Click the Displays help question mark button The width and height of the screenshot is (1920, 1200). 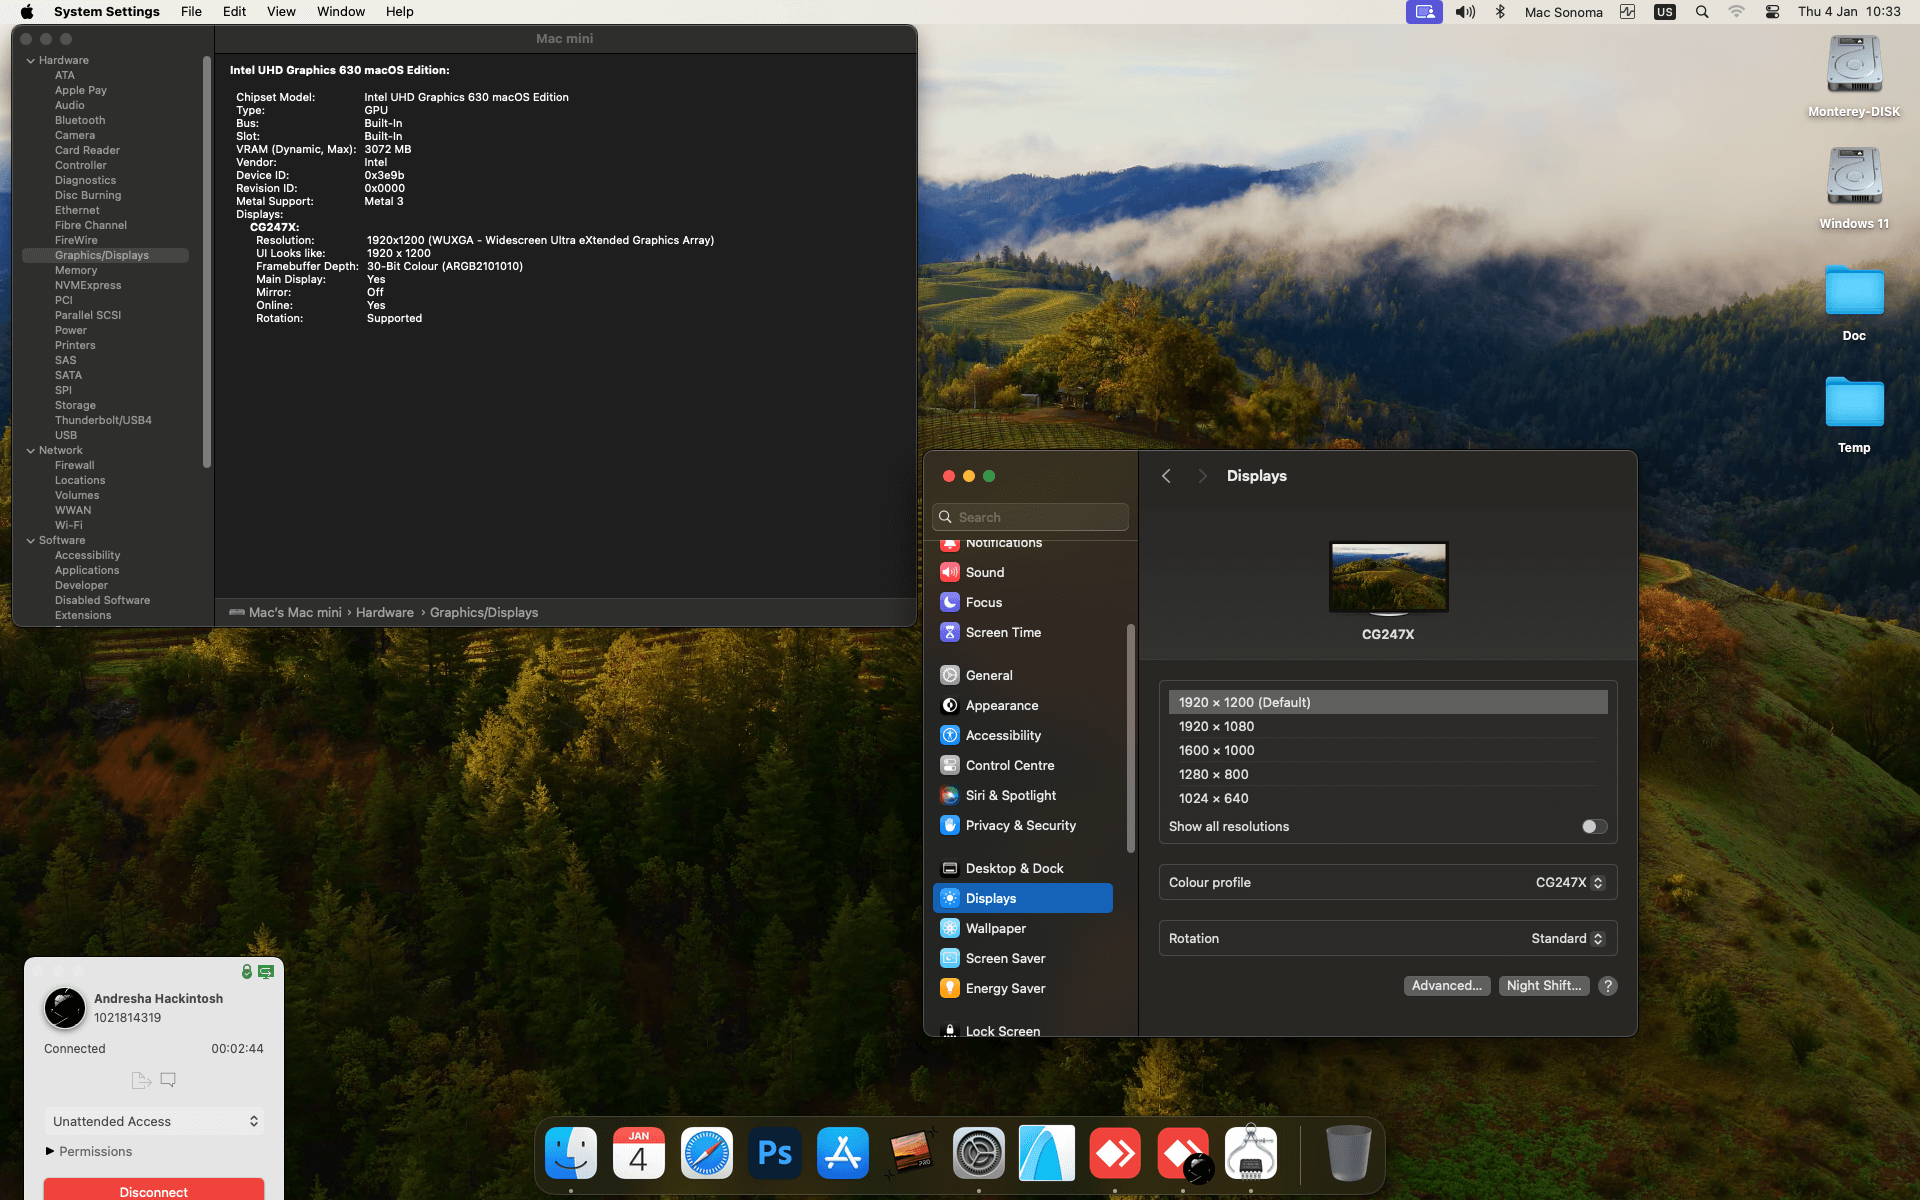pos(1607,986)
